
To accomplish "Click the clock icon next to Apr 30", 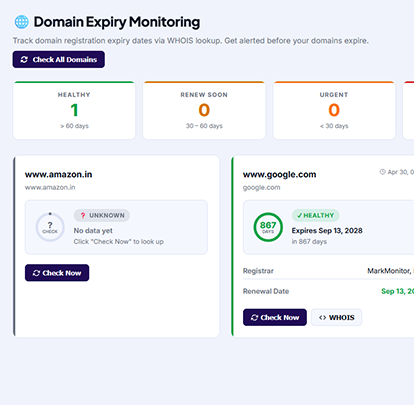I will click(x=382, y=172).
